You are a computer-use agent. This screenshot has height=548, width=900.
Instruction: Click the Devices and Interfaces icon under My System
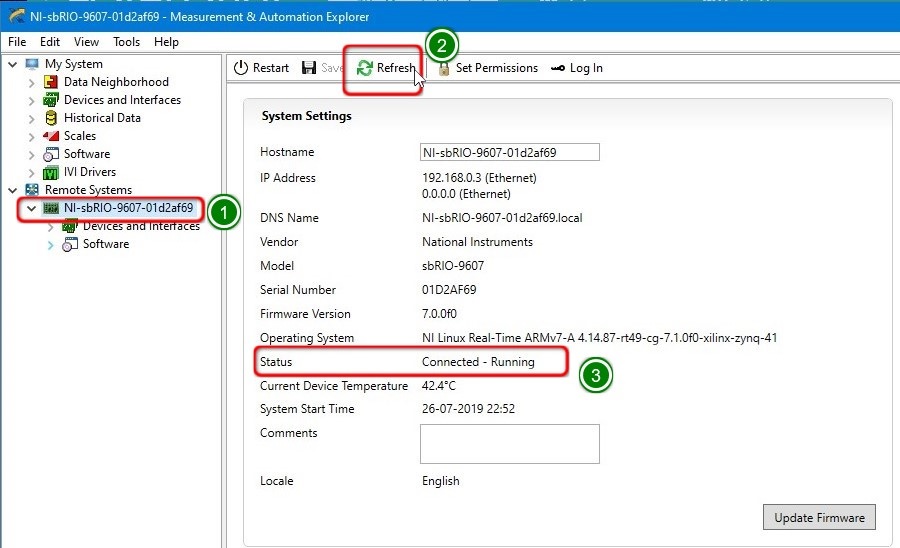pos(51,100)
